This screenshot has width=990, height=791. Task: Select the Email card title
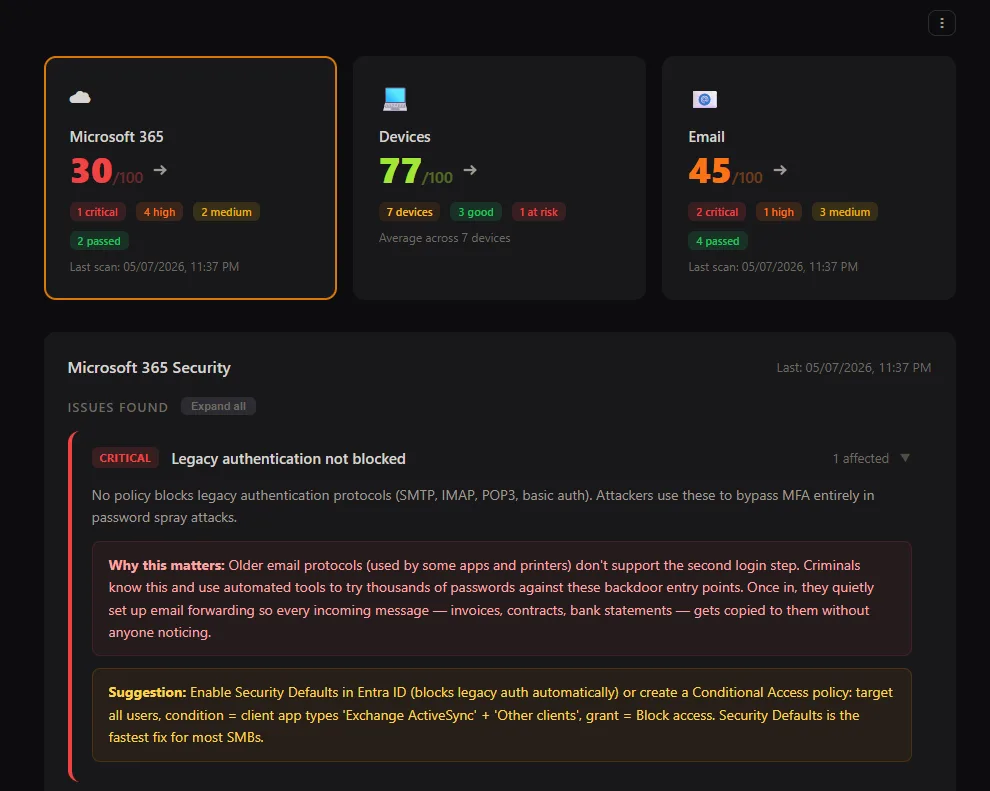(706, 137)
